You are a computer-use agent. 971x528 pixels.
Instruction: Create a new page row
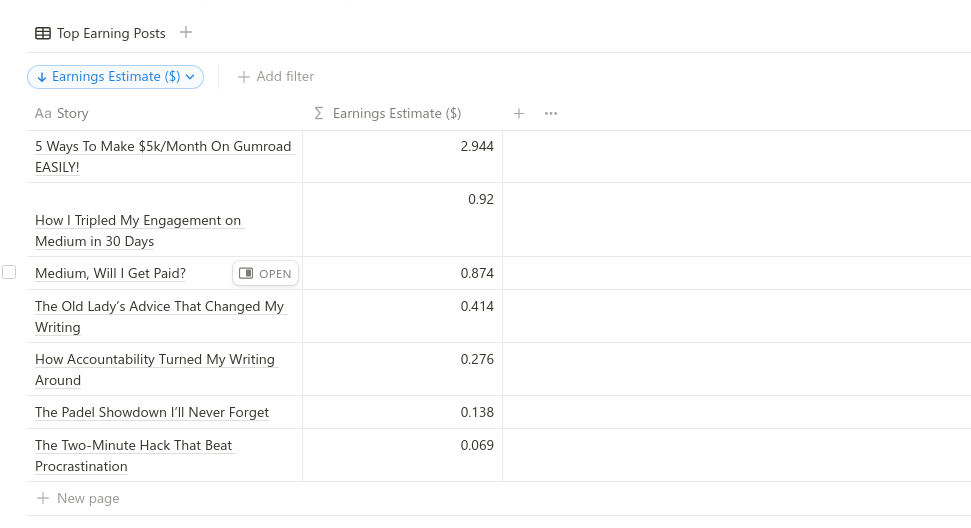pos(88,498)
